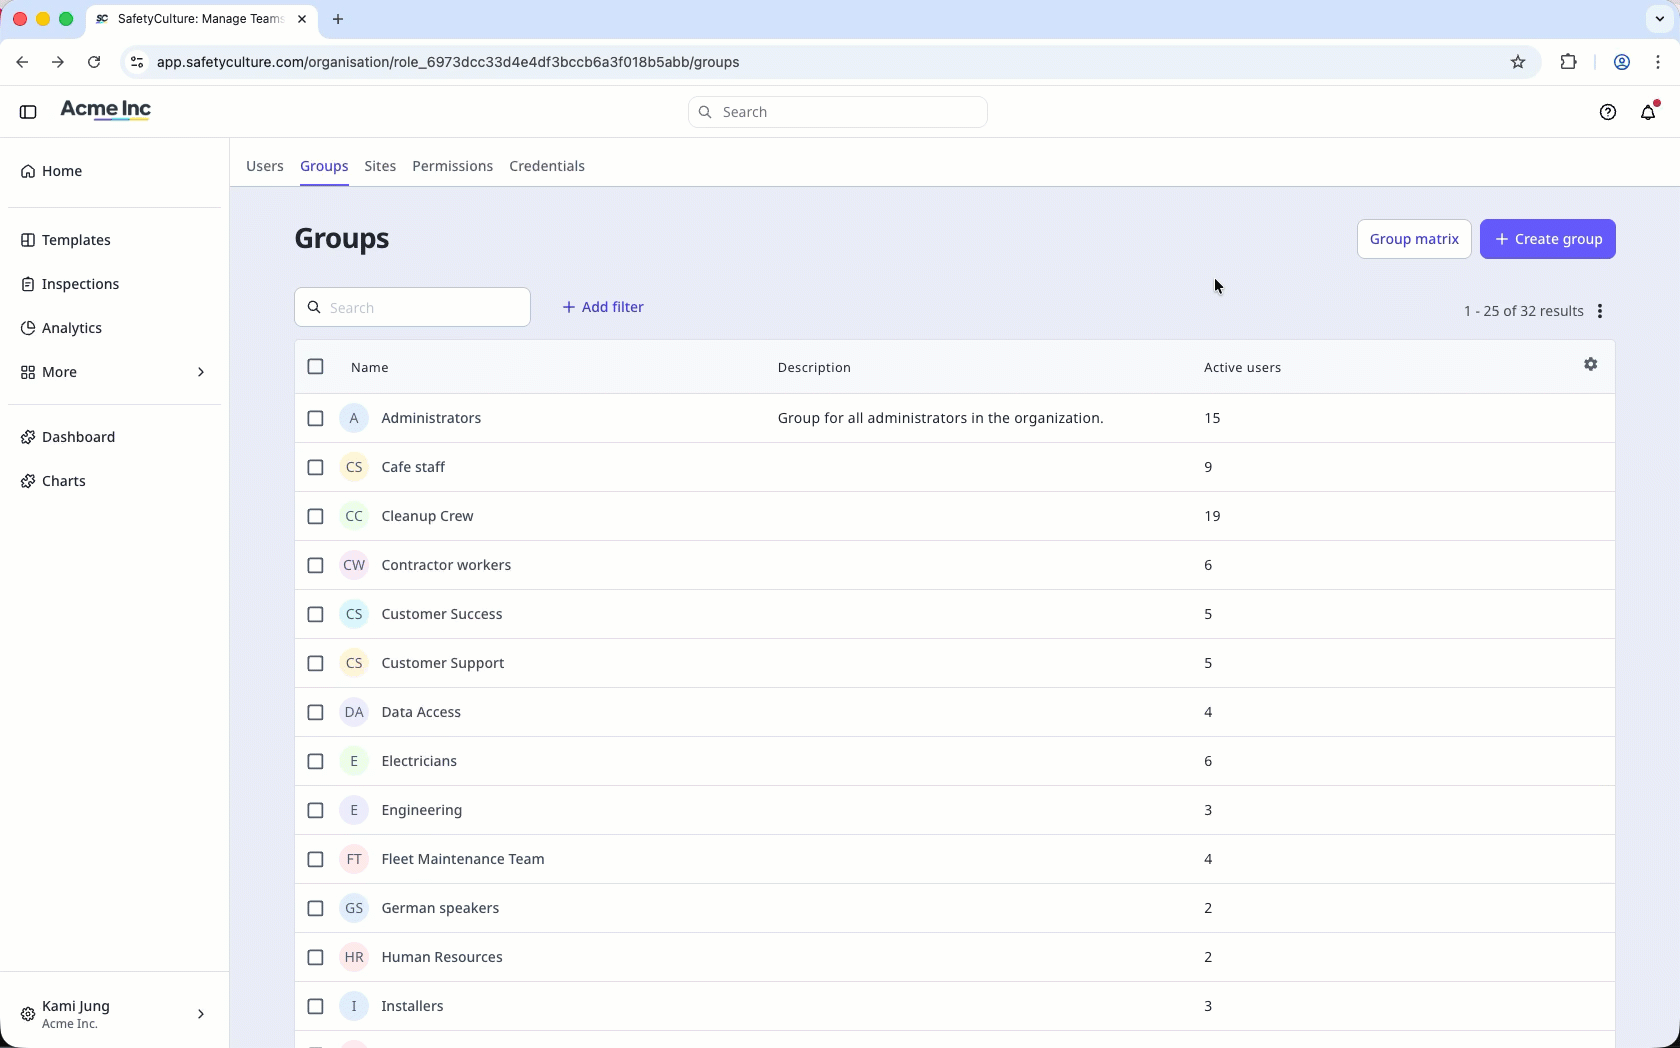Check the Contractor workers checkbox
Image resolution: width=1680 pixels, height=1048 pixels.
[x=315, y=565]
